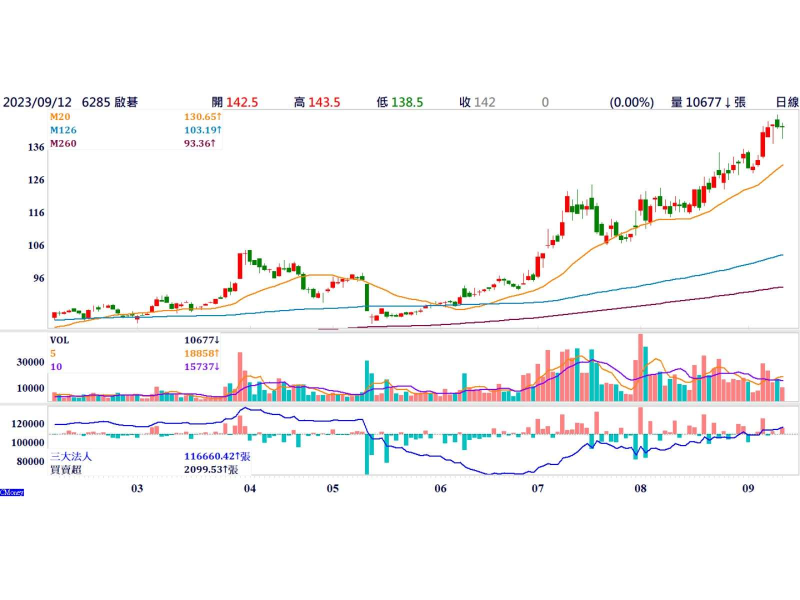Click the 03 month marker on timeline

(x=138, y=490)
